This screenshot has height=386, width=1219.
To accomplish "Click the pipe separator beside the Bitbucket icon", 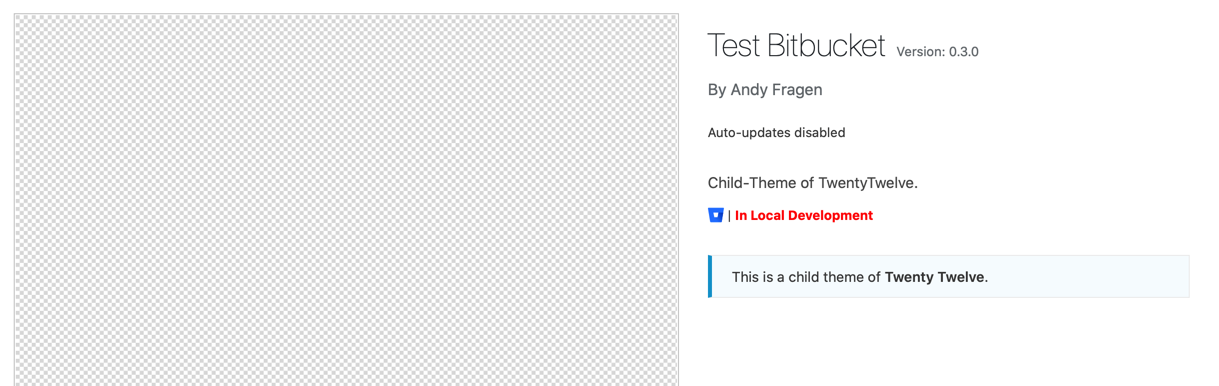I will (730, 215).
